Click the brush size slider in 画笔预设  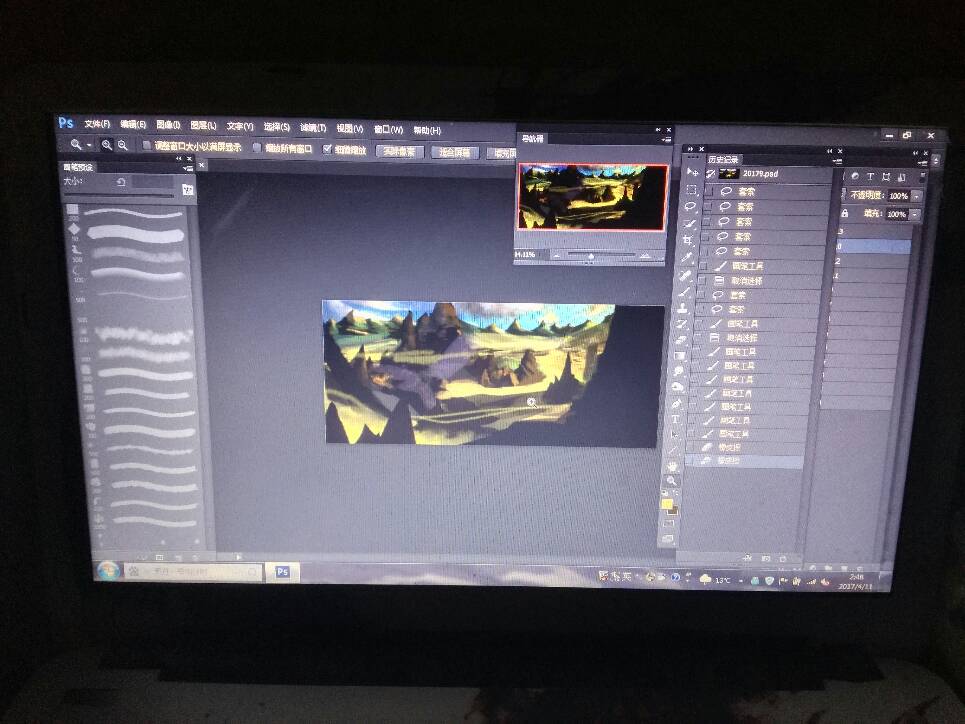[119, 196]
